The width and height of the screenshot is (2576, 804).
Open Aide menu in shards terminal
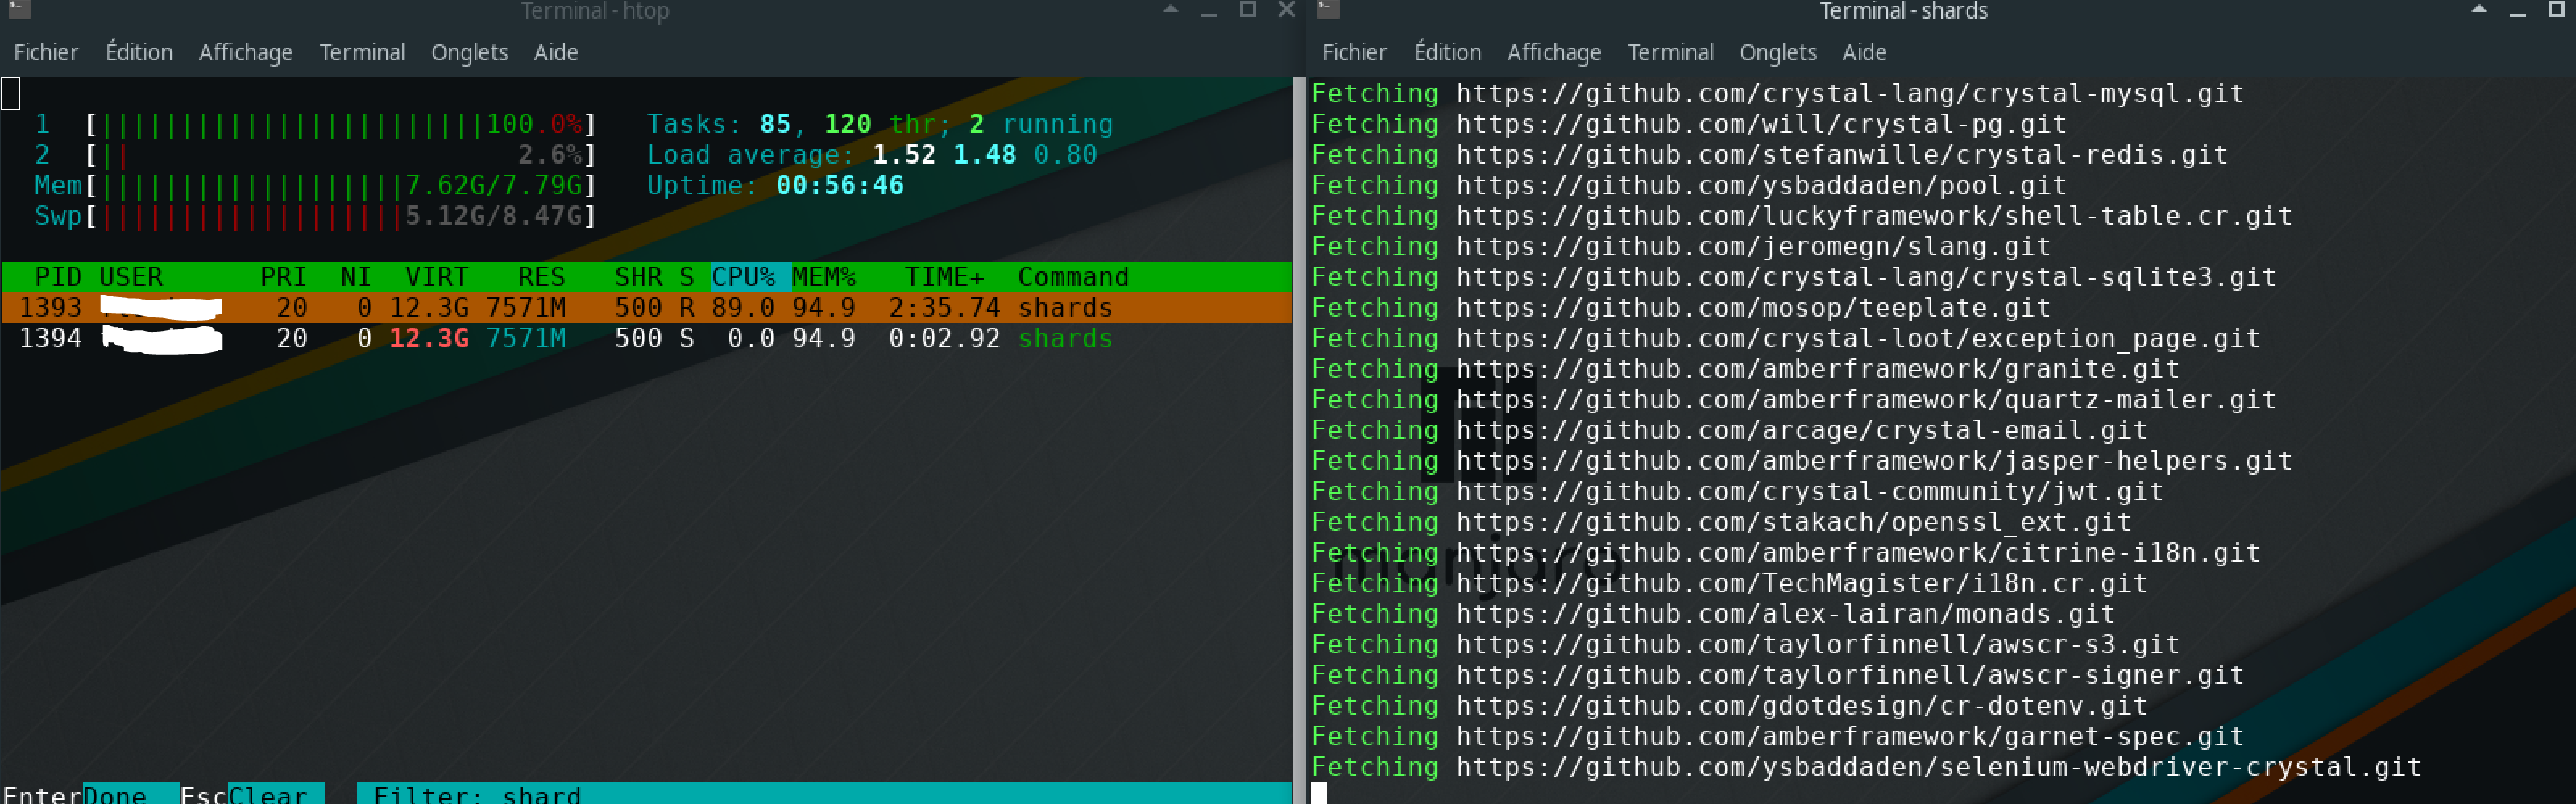pos(1864,52)
